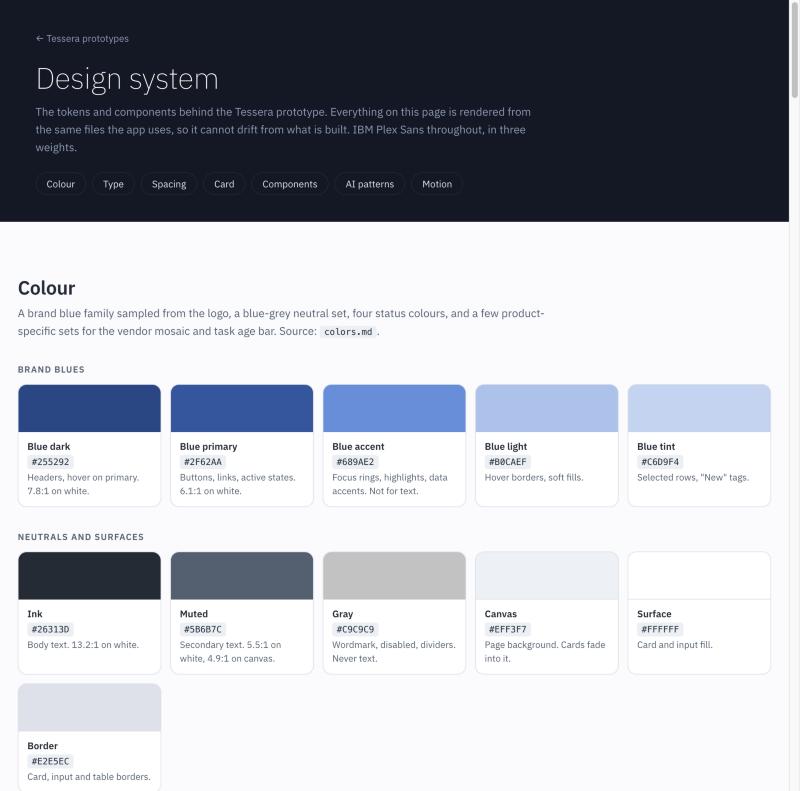This screenshot has width=800, height=791.
Task: Choose the Gray colour swatch
Action: [x=394, y=576]
